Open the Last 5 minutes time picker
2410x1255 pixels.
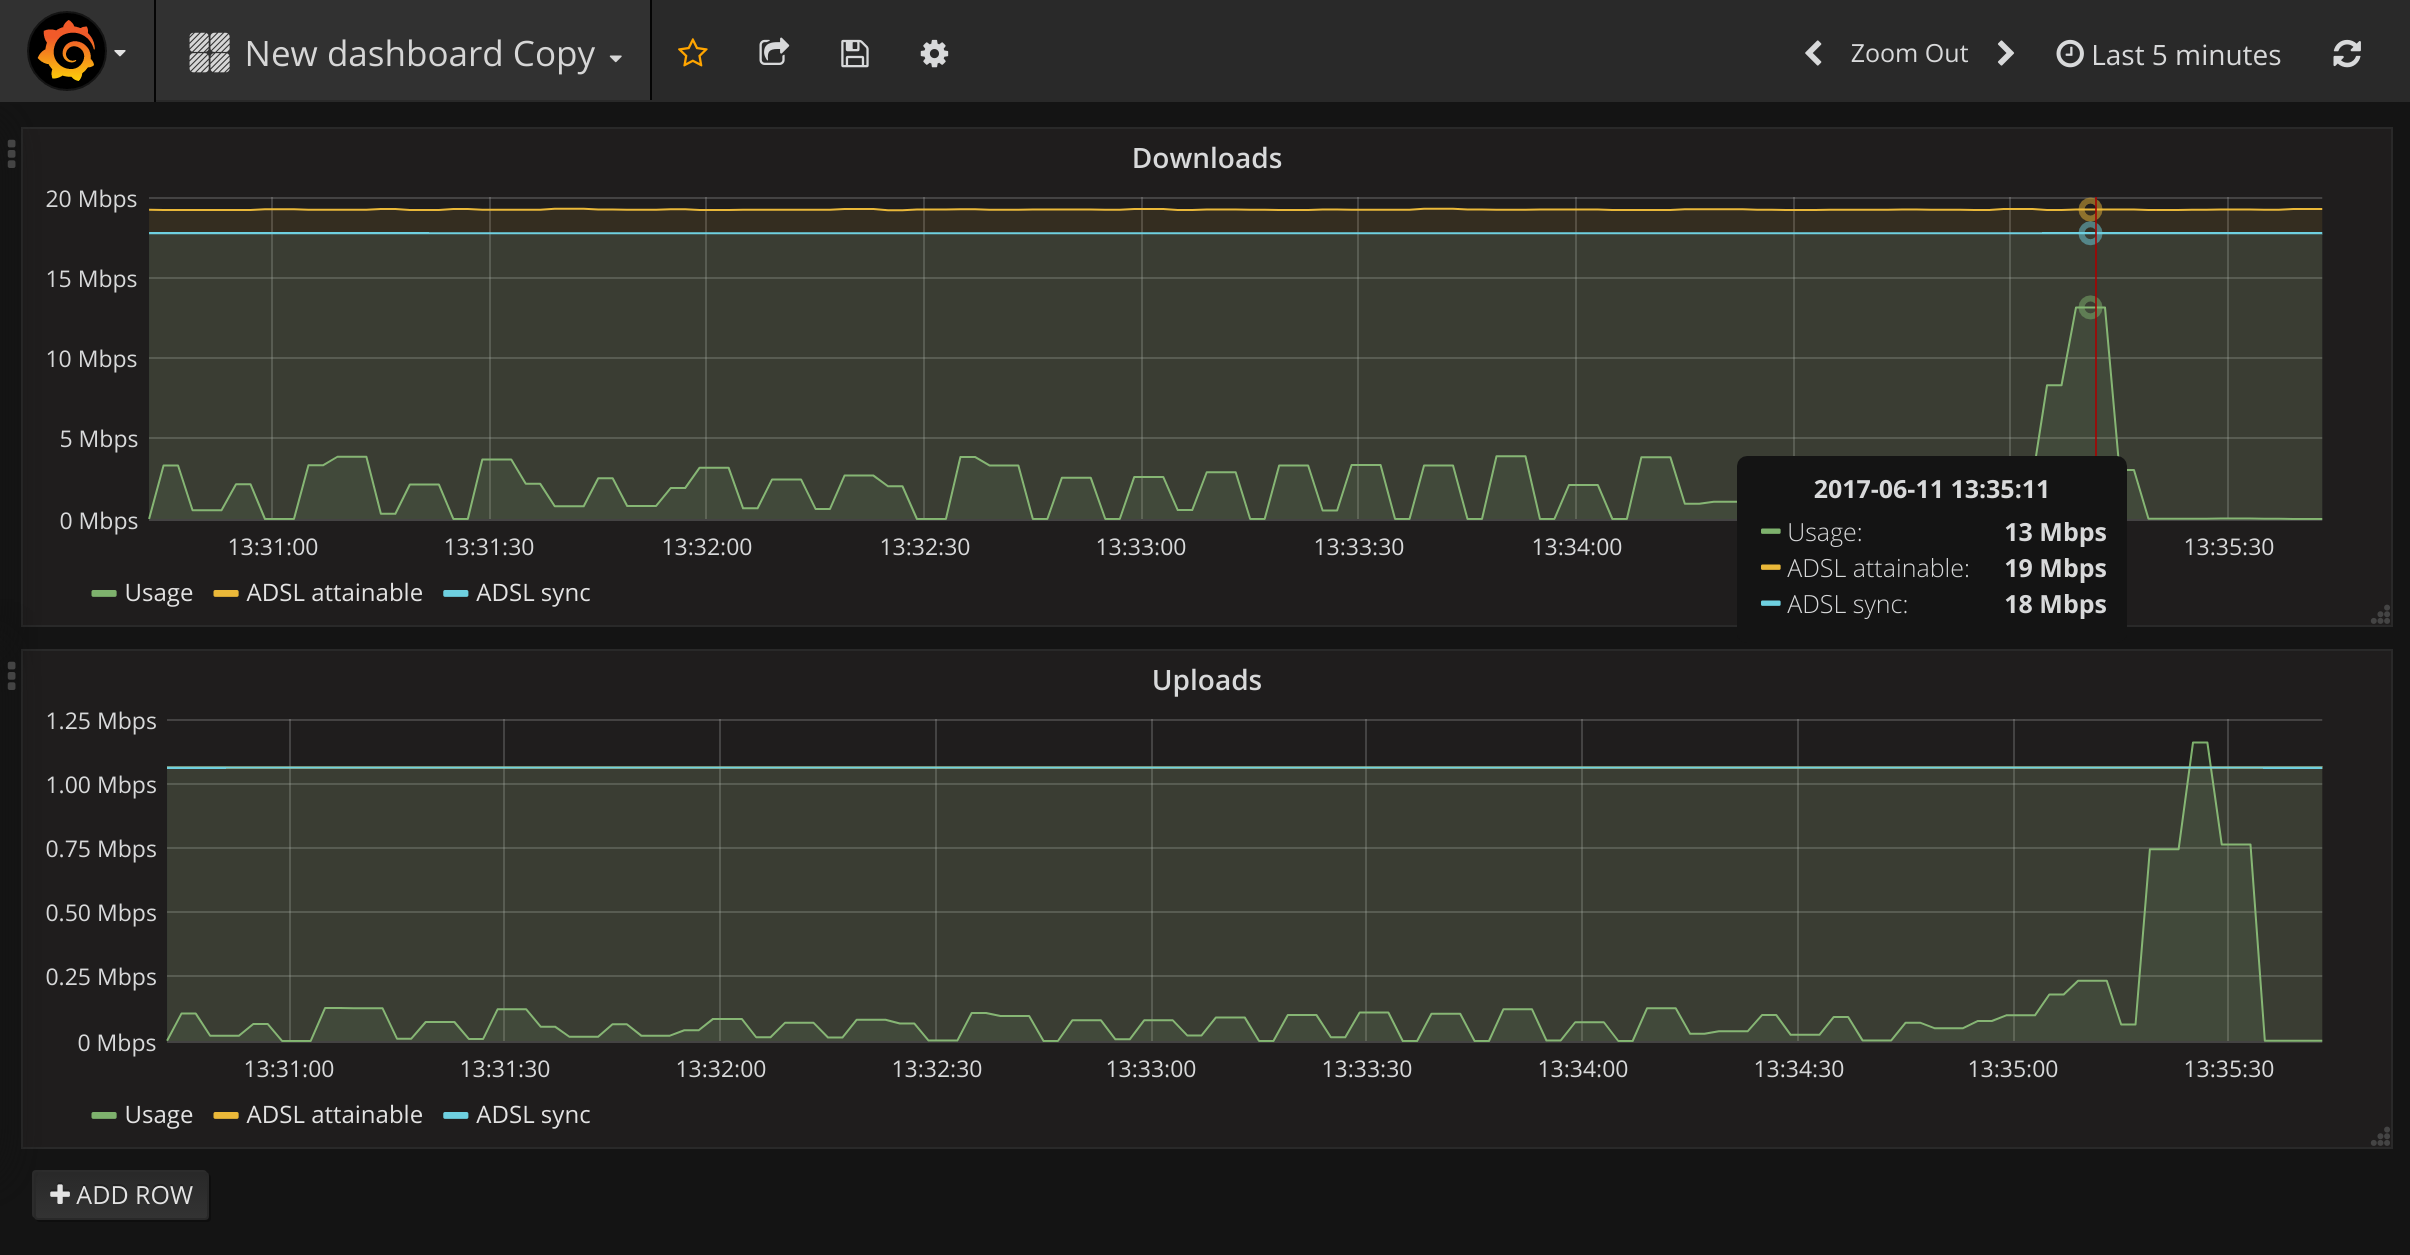[x=2168, y=54]
